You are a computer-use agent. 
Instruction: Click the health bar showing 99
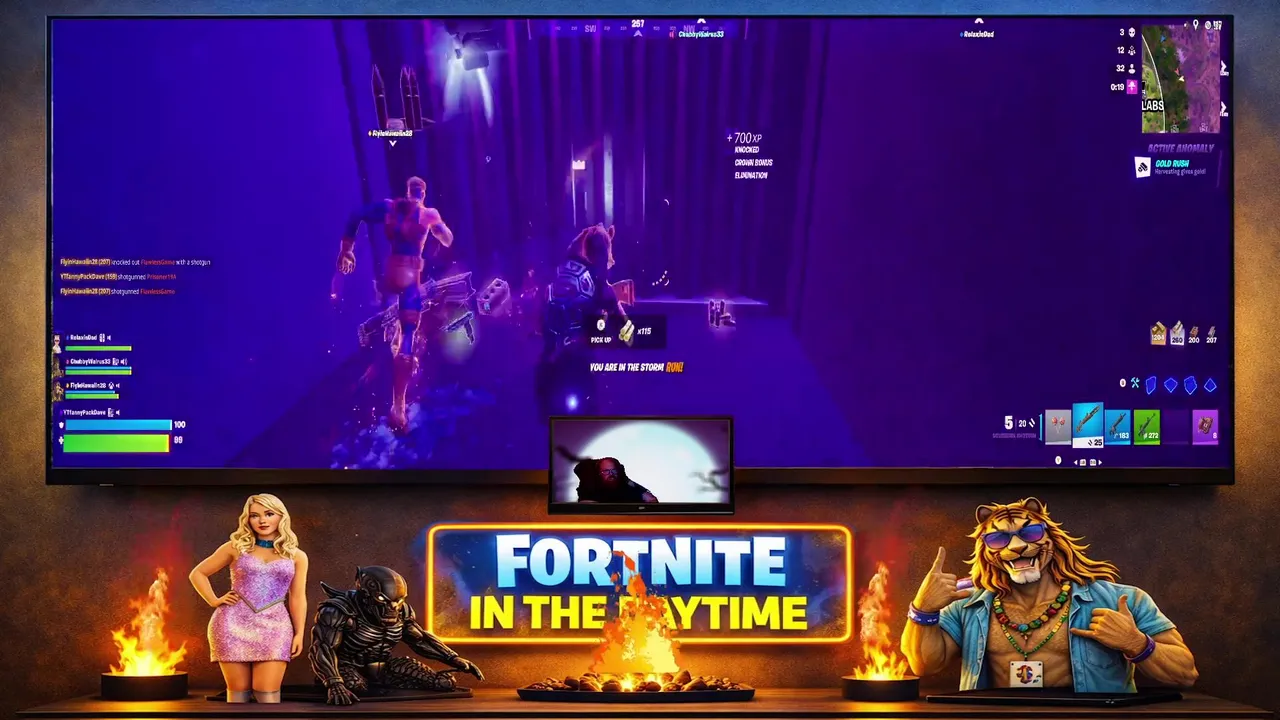tap(116, 443)
